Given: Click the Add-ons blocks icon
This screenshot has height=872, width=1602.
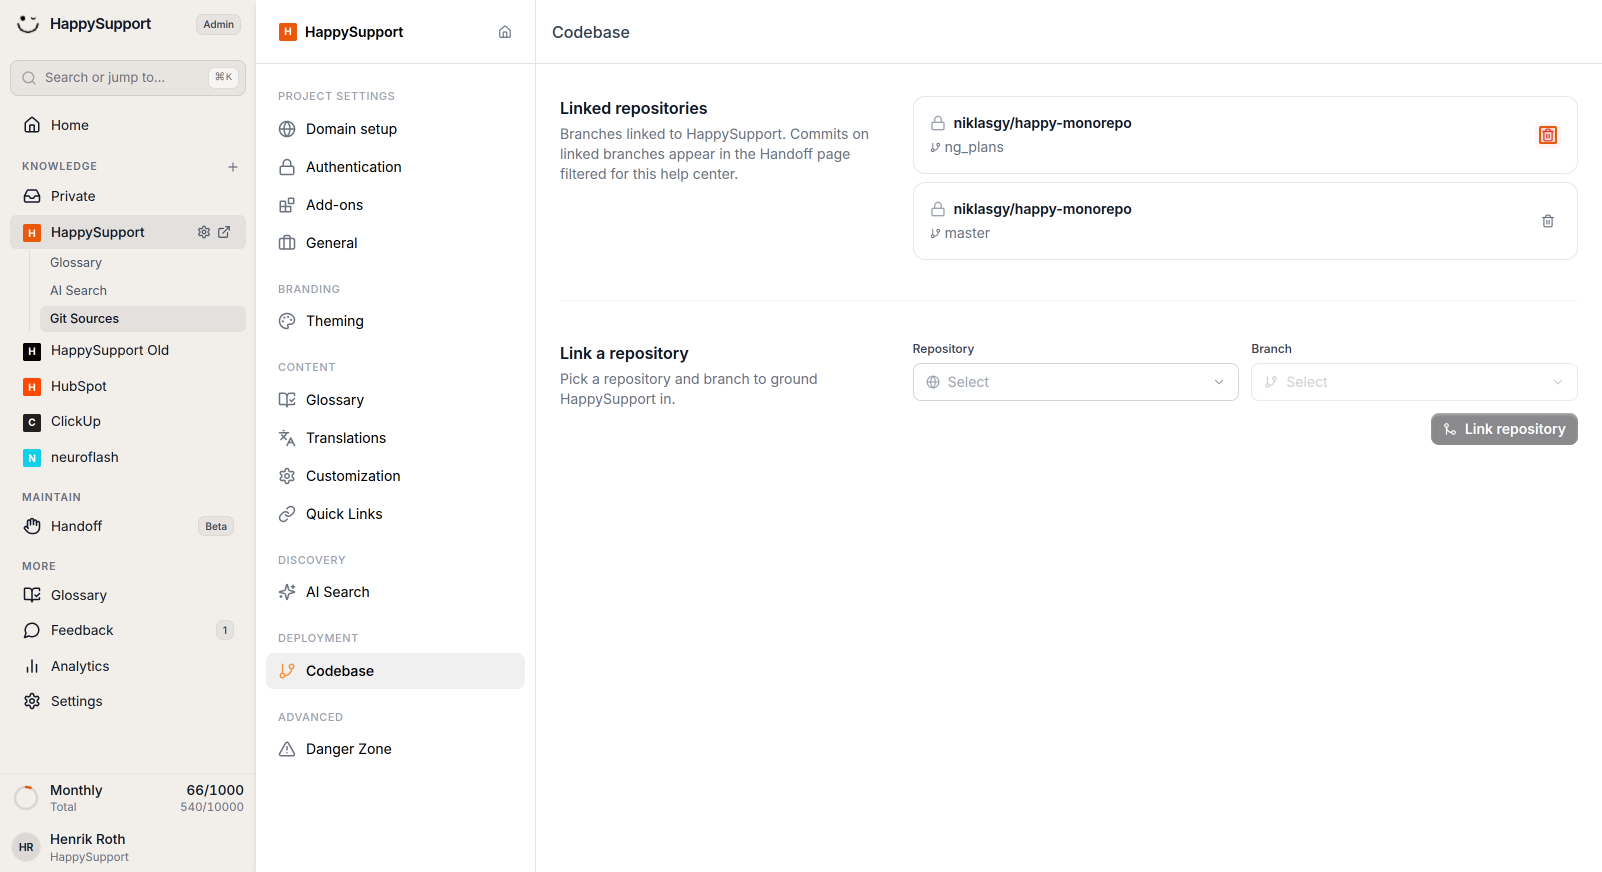Looking at the screenshot, I should tap(287, 205).
